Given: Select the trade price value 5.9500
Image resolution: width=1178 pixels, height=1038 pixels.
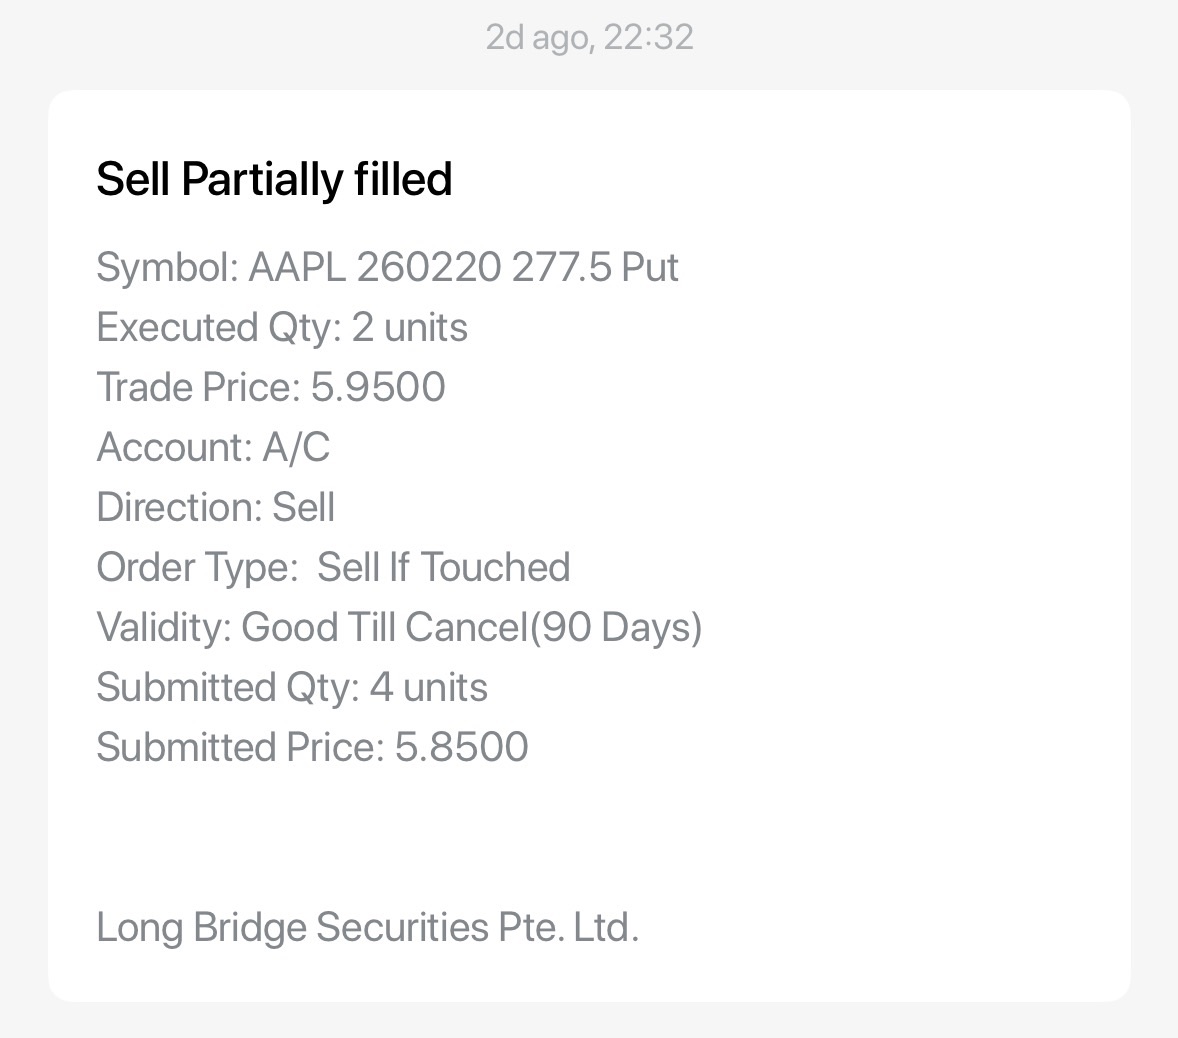Looking at the screenshot, I should 378,387.
